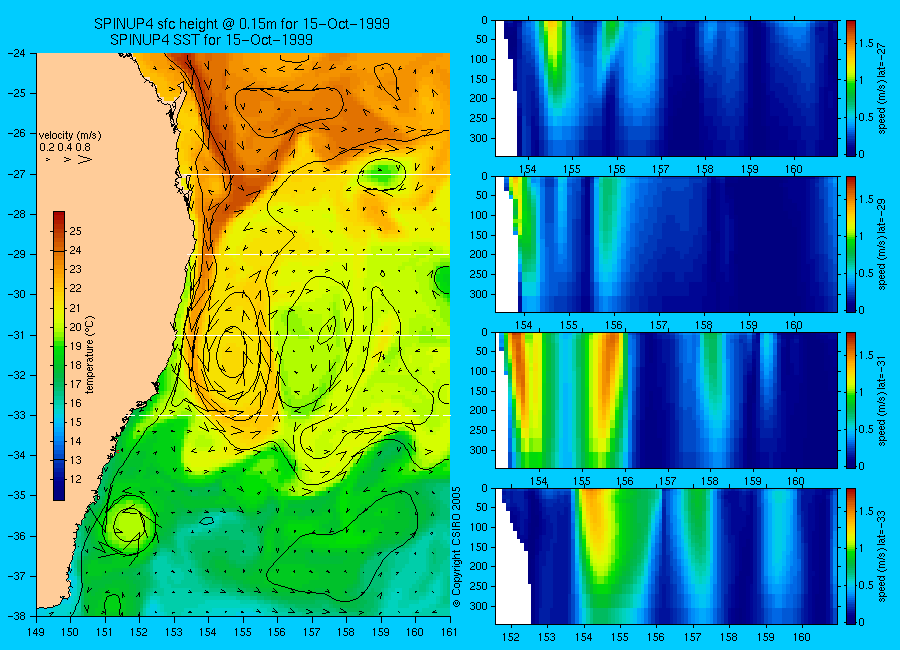Image resolution: width=900 pixels, height=650 pixels.
Task: Click the temperature color bar on the map
Action: (59, 356)
